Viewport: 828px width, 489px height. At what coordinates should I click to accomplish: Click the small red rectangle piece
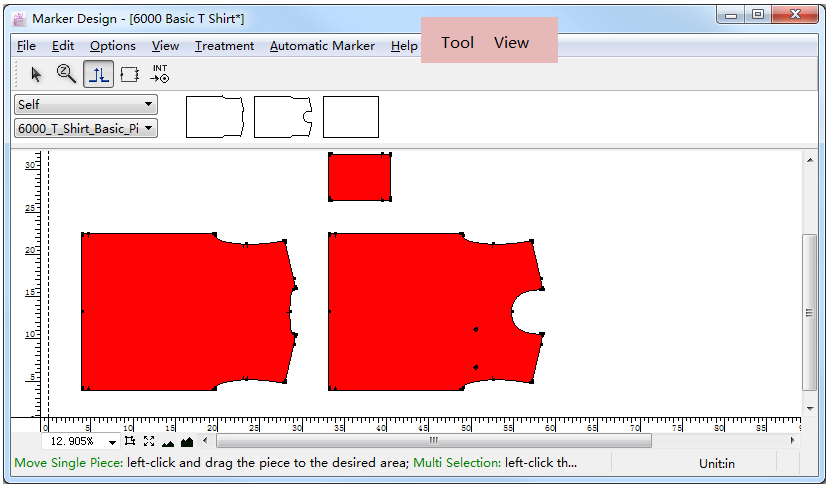[x=359, y=178]
